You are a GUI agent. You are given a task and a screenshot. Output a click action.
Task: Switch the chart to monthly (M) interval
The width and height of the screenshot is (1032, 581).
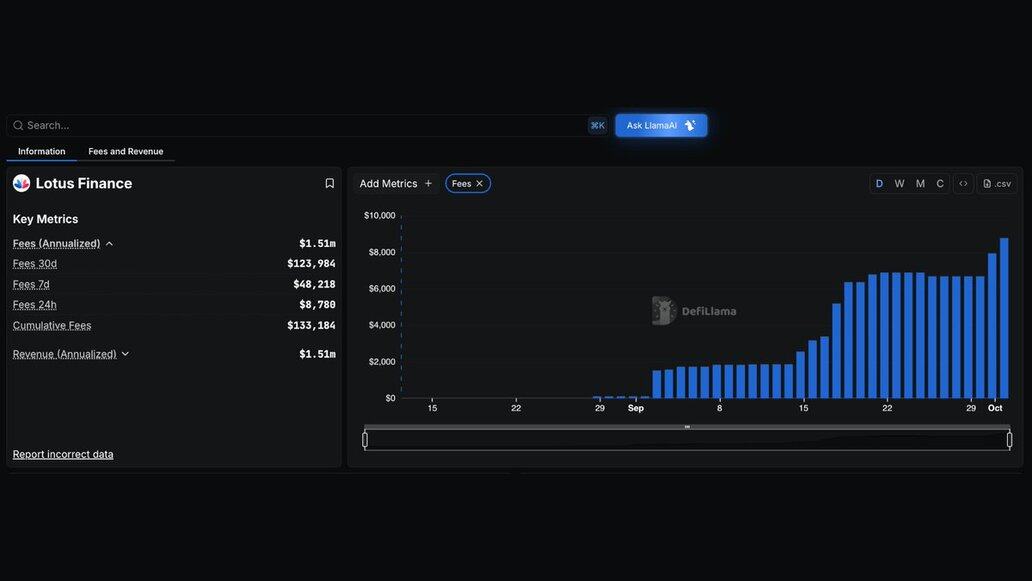point(920,184)
